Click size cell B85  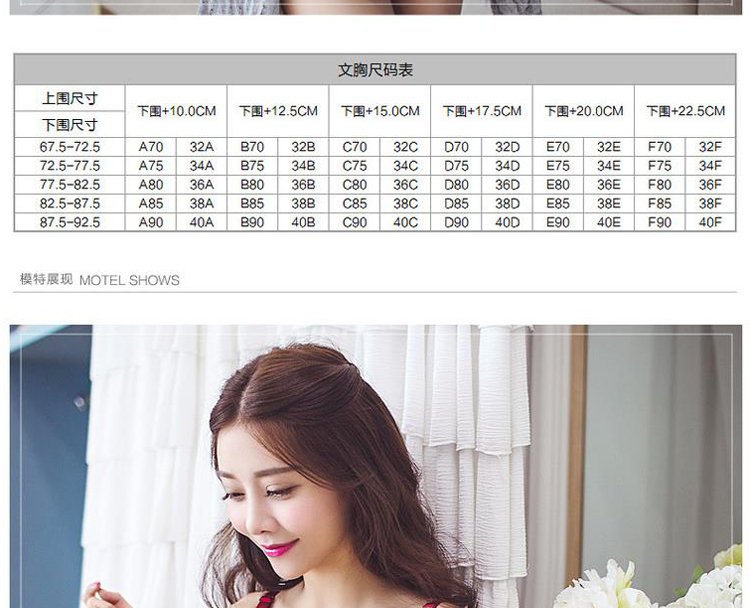click(253, 204)
